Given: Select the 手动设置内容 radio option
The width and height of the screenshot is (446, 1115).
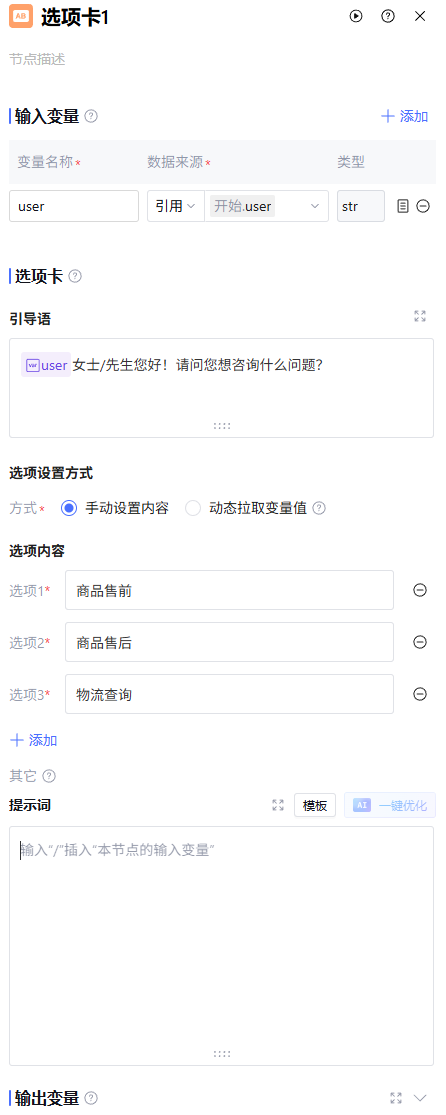Looking at the screenshot, I should click(69, 508).
